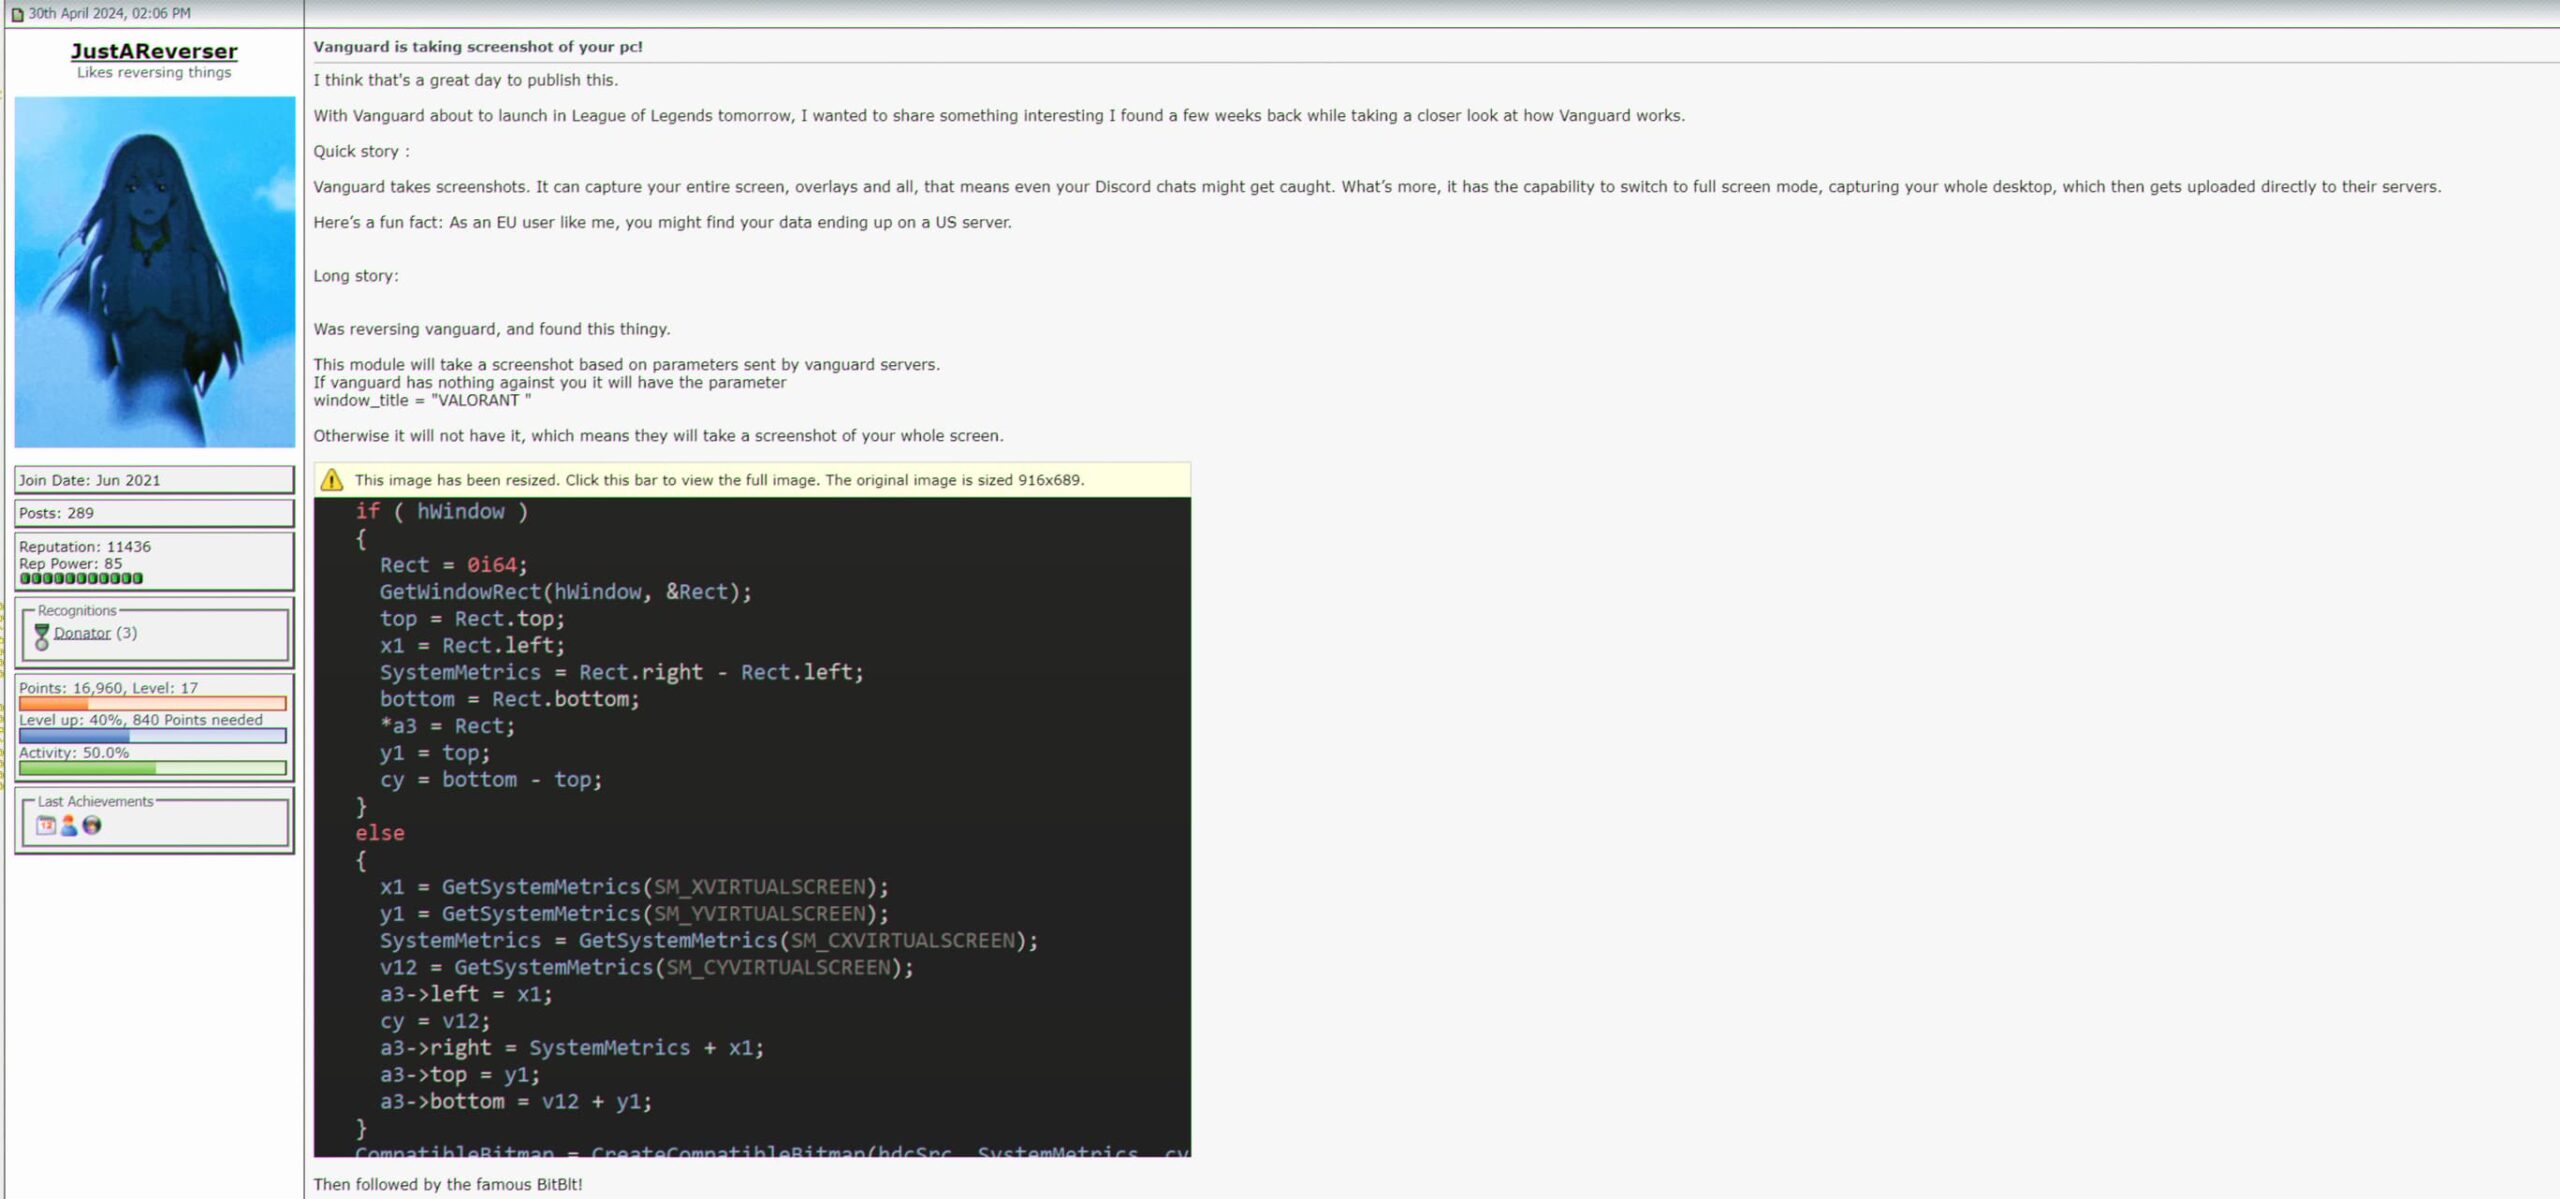Click the 'Recognitions' group label
Image resolution: width=2560 pixels, height=1199 pixels.
pos(77,611)
